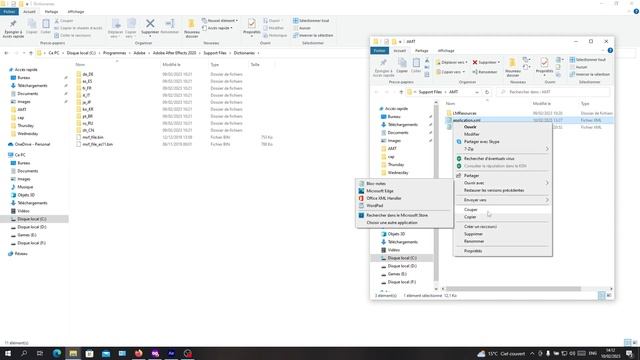The width and height of the screenshot is (640, 360).
Task: Sort by Nom column in AMT window
Action: click(450, 104)
